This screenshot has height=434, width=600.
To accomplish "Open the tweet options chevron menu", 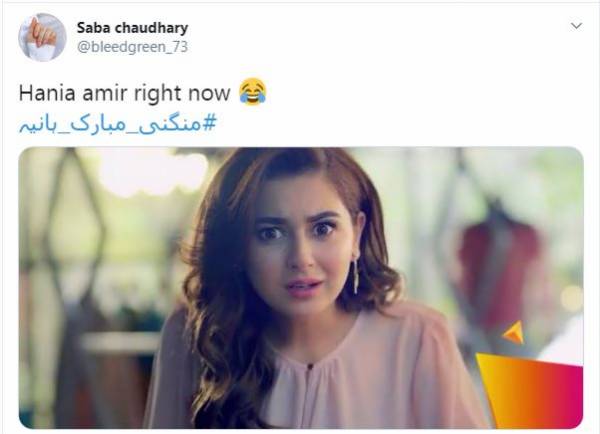I will (576, 26).
